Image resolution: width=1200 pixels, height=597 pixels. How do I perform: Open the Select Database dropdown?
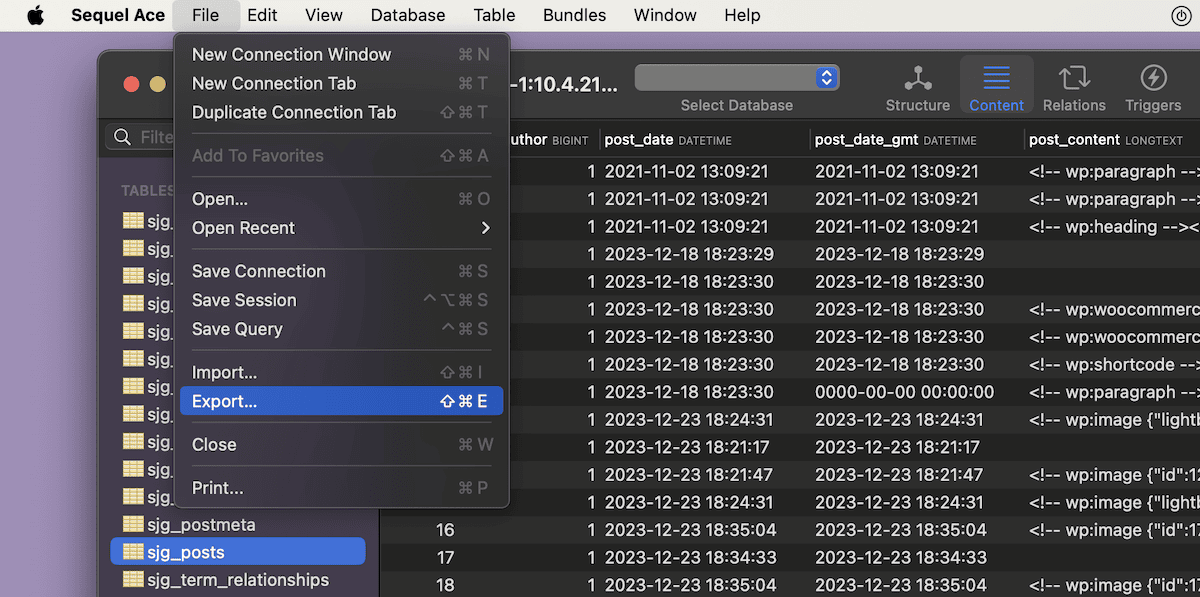737,78
